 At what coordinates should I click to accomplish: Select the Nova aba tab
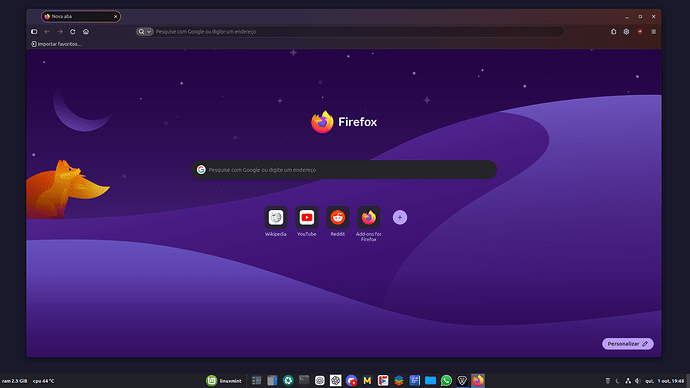(81, 16)
